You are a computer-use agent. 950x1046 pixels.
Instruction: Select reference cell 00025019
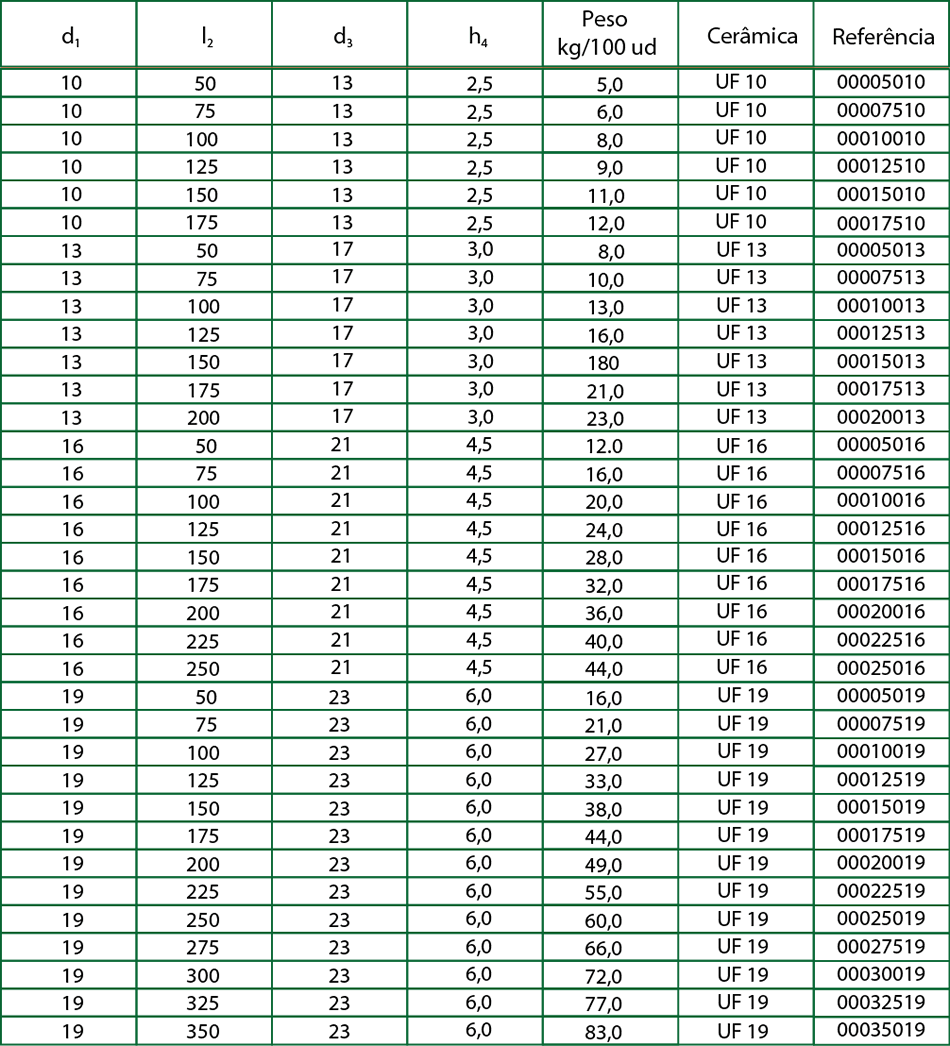pyautogui.click(x=881, y=919)
